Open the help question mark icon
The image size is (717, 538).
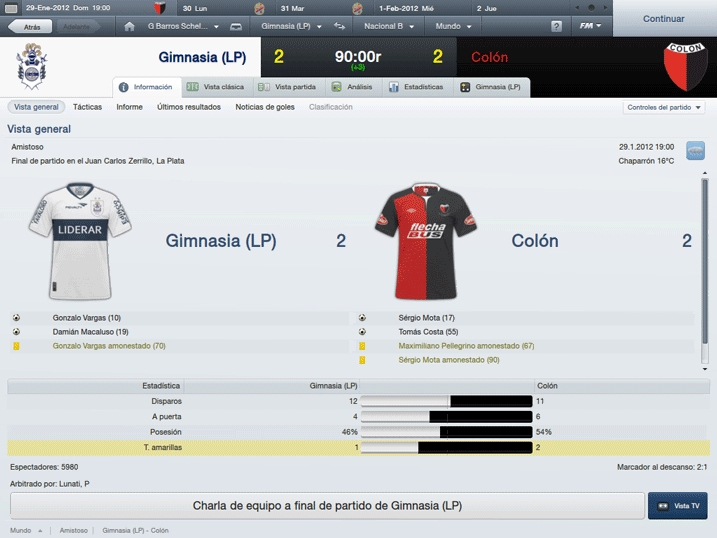point(556,27)
